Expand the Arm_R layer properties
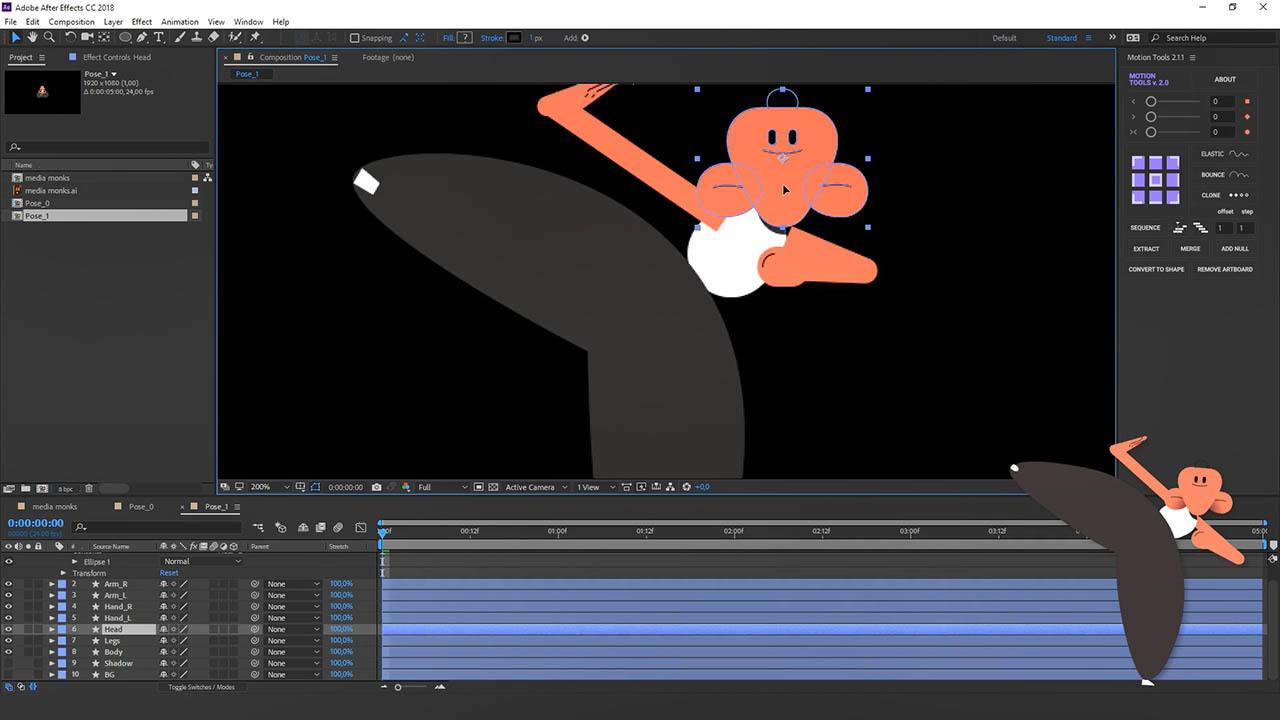Screen dimensions: 1280x720 (52, 584)
